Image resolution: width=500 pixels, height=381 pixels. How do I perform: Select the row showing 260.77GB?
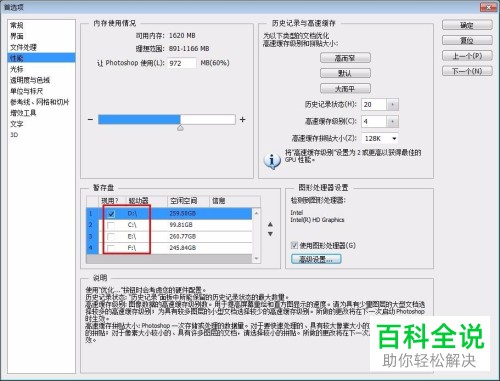169,237
